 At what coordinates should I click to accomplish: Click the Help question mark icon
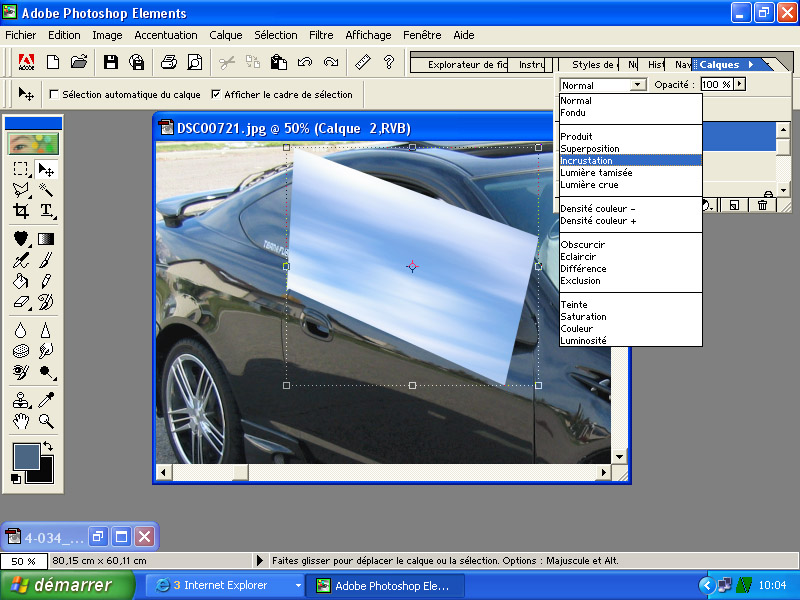pos(389,62)
